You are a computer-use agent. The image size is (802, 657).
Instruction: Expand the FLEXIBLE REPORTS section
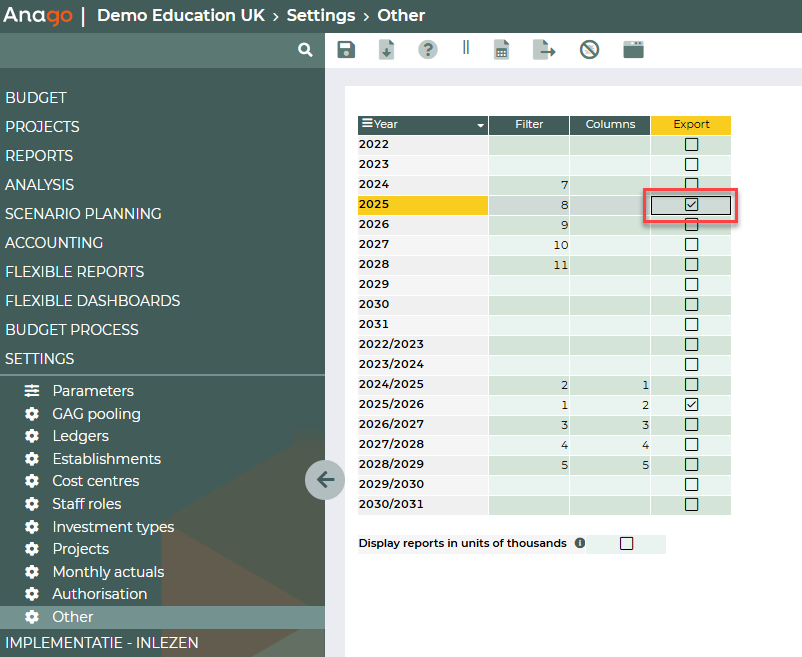pos(74,272)
